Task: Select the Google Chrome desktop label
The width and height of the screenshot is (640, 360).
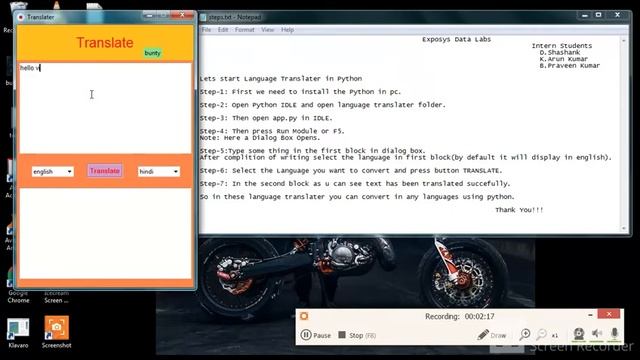Action: 18,296
